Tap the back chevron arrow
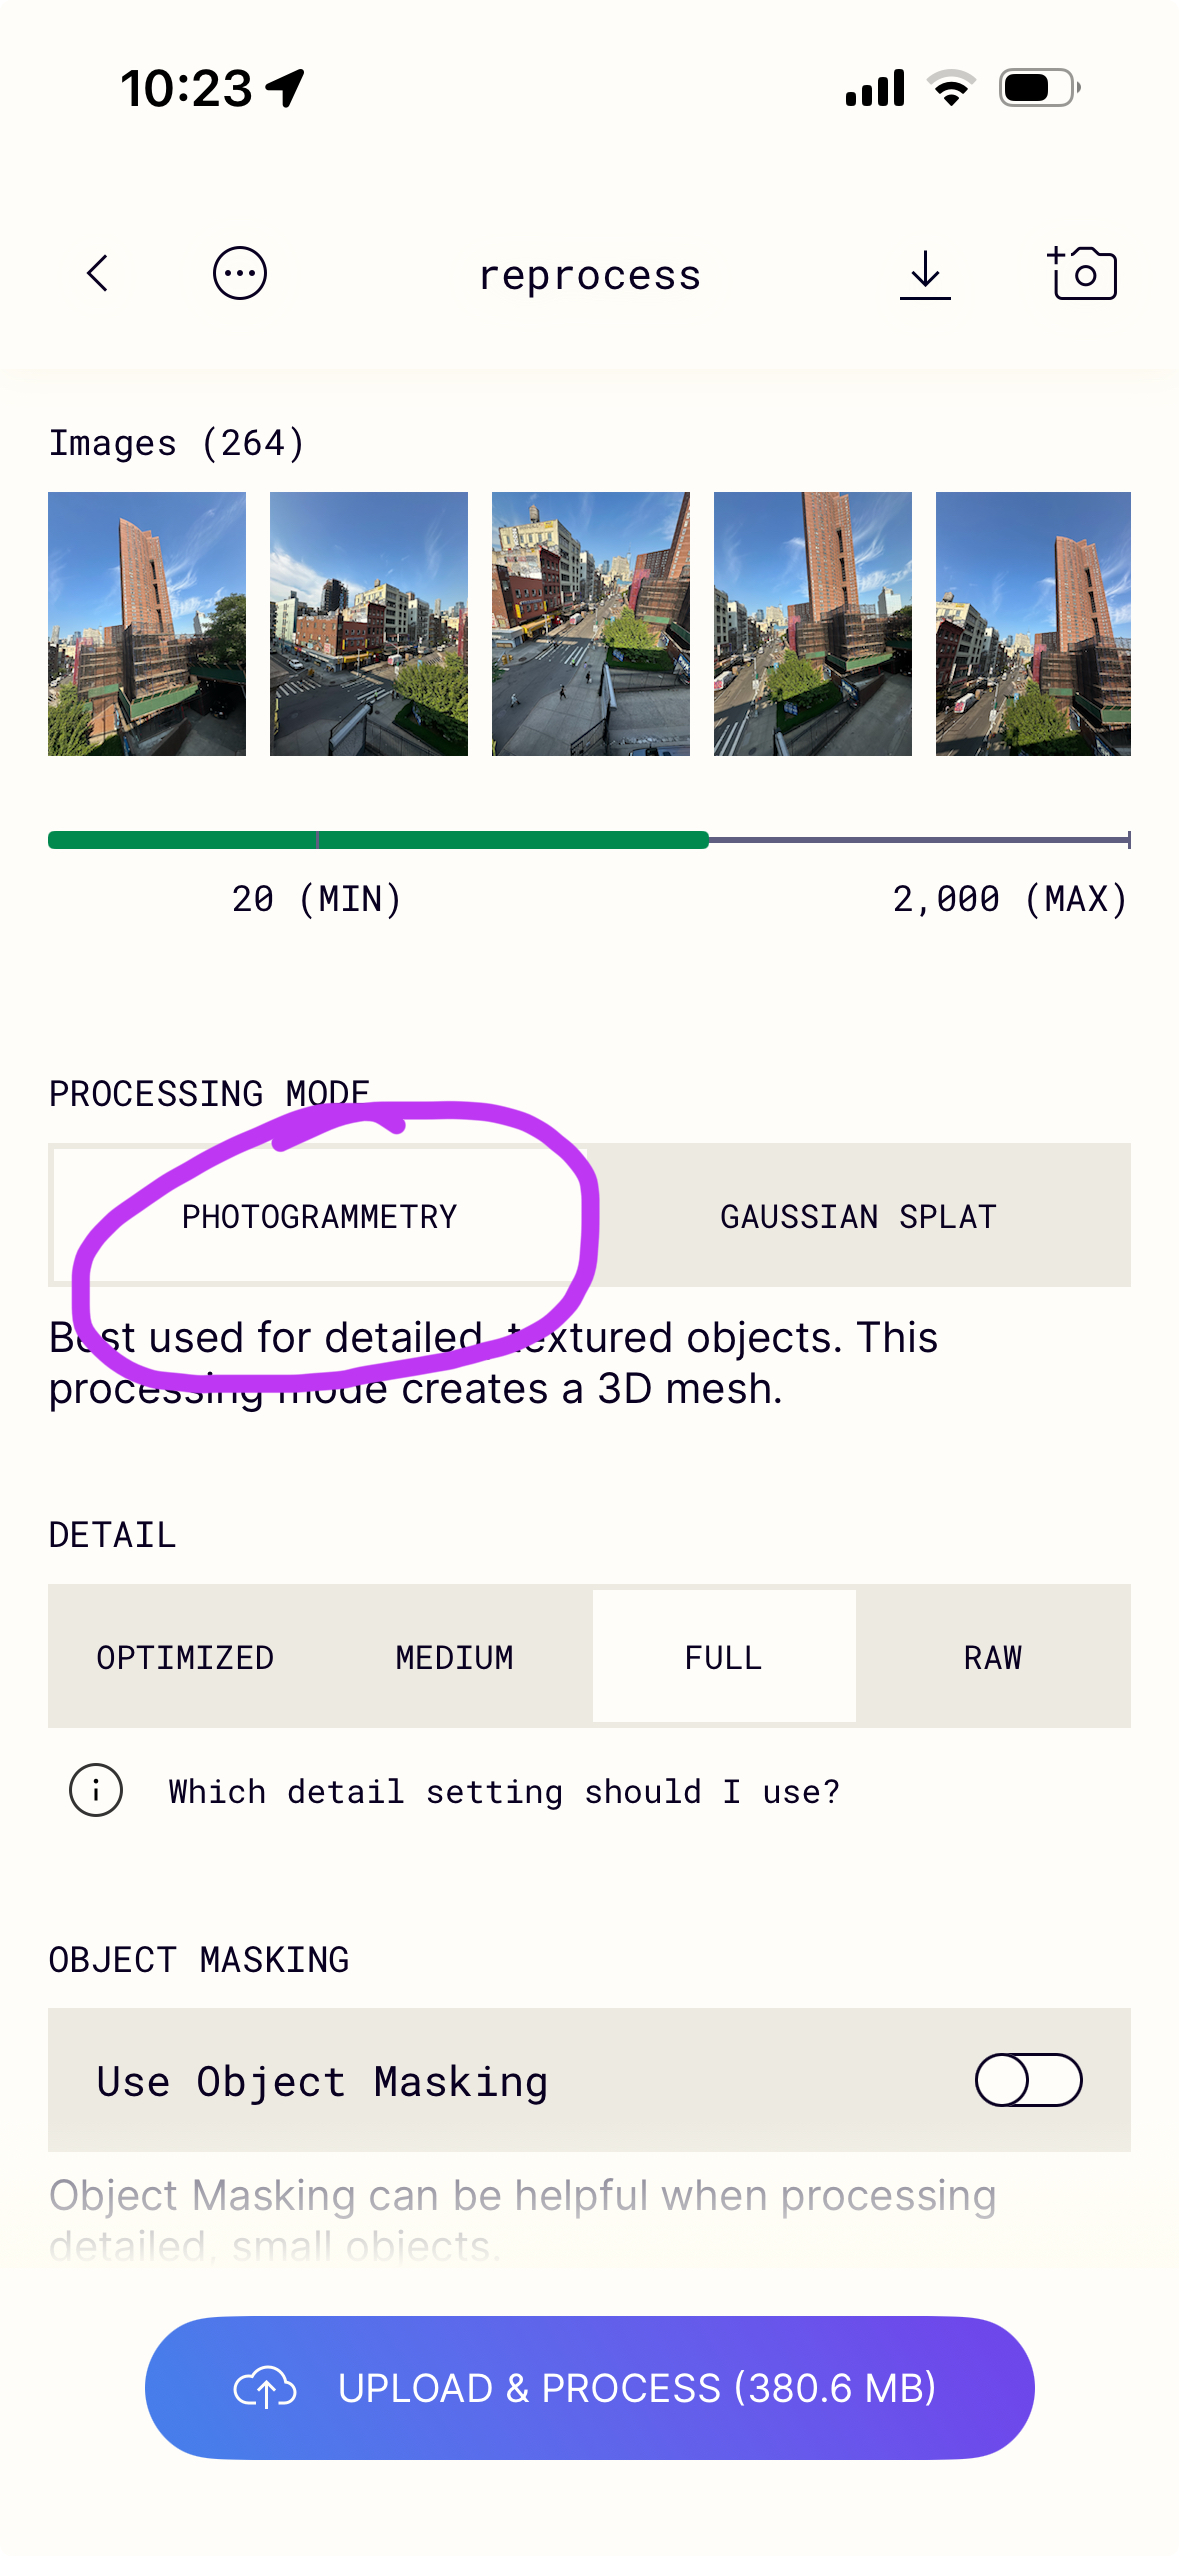Screen dimensions: 1179x2556 98,273
